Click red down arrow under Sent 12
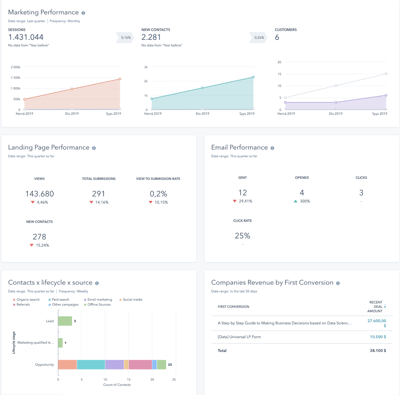The height and width of the screenshot is (395, 400). 235,201
